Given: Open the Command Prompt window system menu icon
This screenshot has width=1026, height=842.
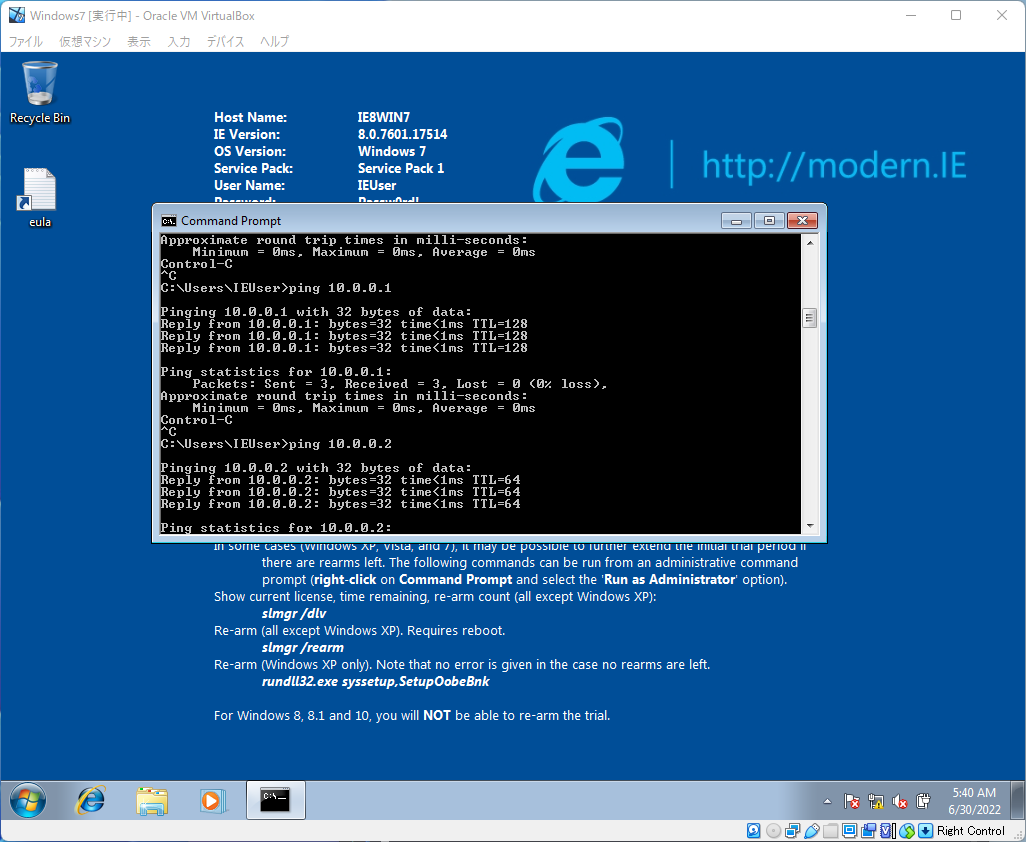Looking at the screenshot, I should click(x=168, y=220).
